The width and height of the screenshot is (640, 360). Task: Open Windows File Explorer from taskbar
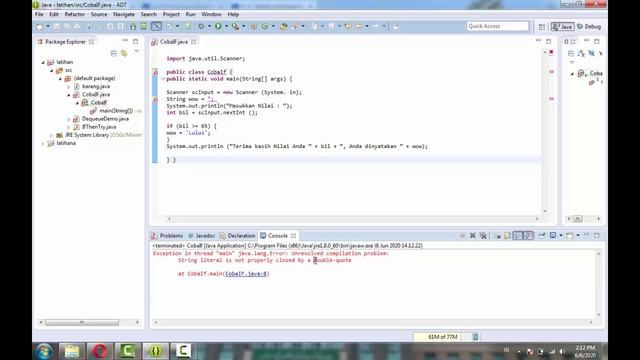click(x=72, y=351)
